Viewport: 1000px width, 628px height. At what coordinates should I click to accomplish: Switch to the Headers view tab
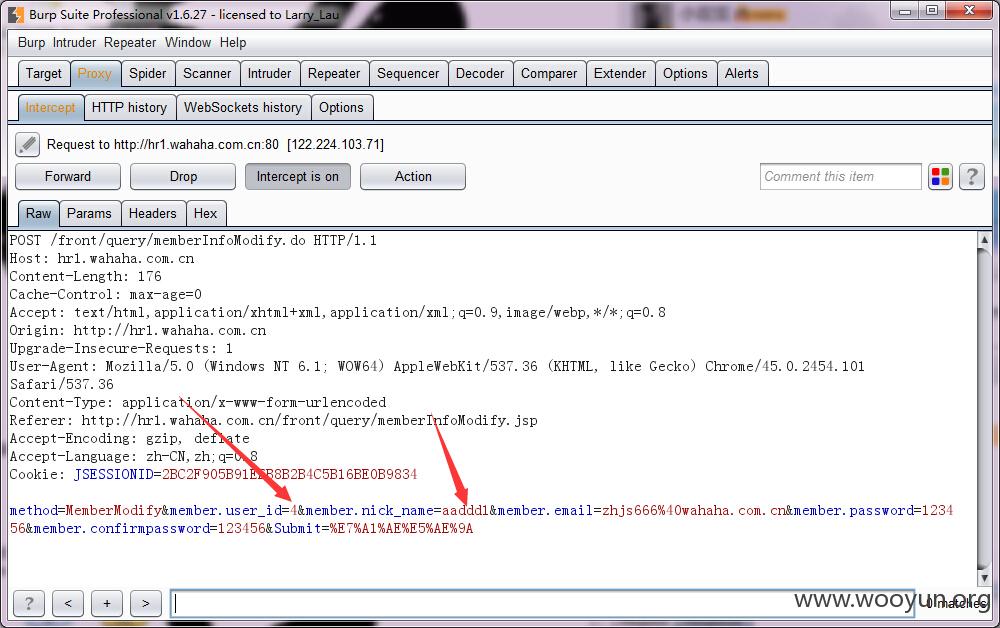tap(152, 214)
